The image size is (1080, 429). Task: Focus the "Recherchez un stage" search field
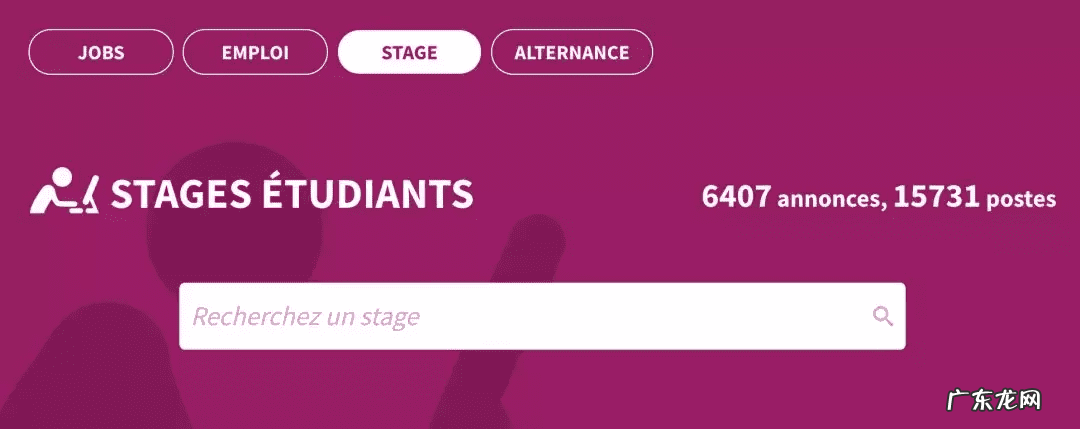tap(520, 317)
